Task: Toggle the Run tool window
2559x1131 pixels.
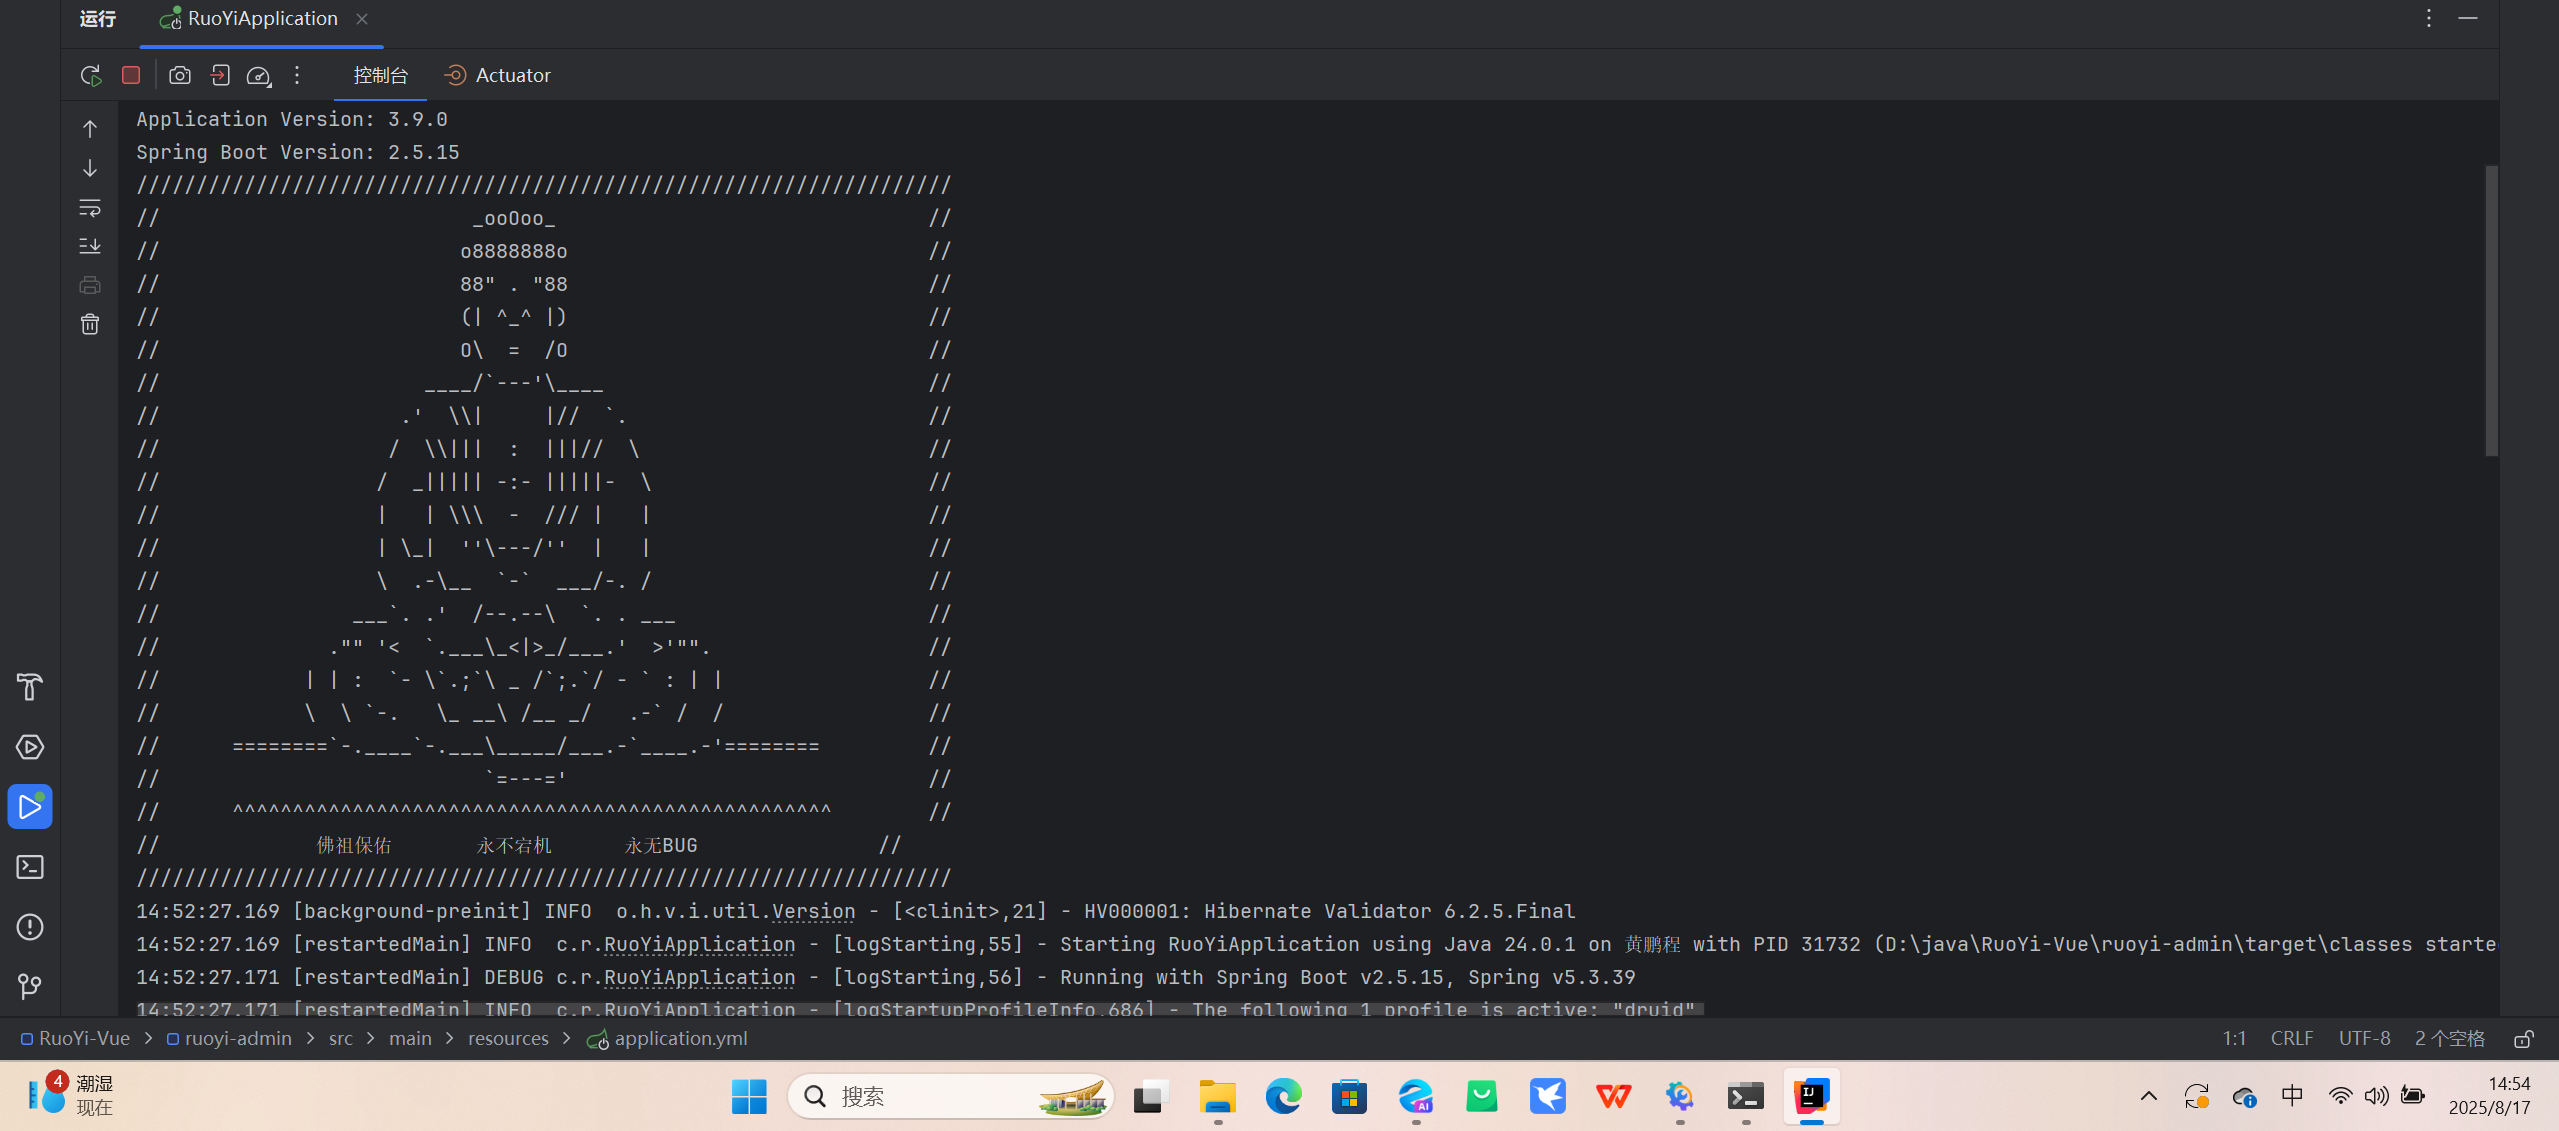Action: (30, 807)
